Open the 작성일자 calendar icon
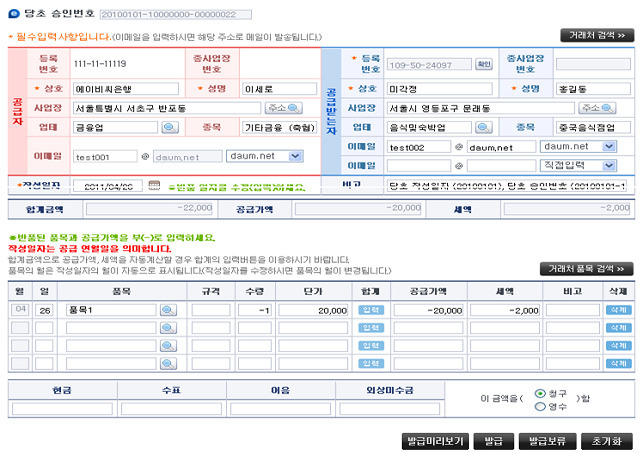 click(x=154, y=185)
